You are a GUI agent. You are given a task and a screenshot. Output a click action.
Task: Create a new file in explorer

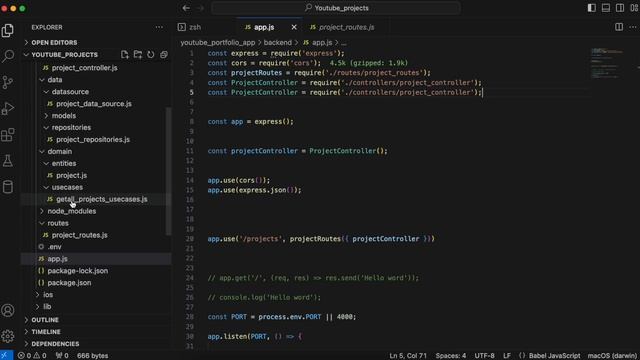[125, 55]
